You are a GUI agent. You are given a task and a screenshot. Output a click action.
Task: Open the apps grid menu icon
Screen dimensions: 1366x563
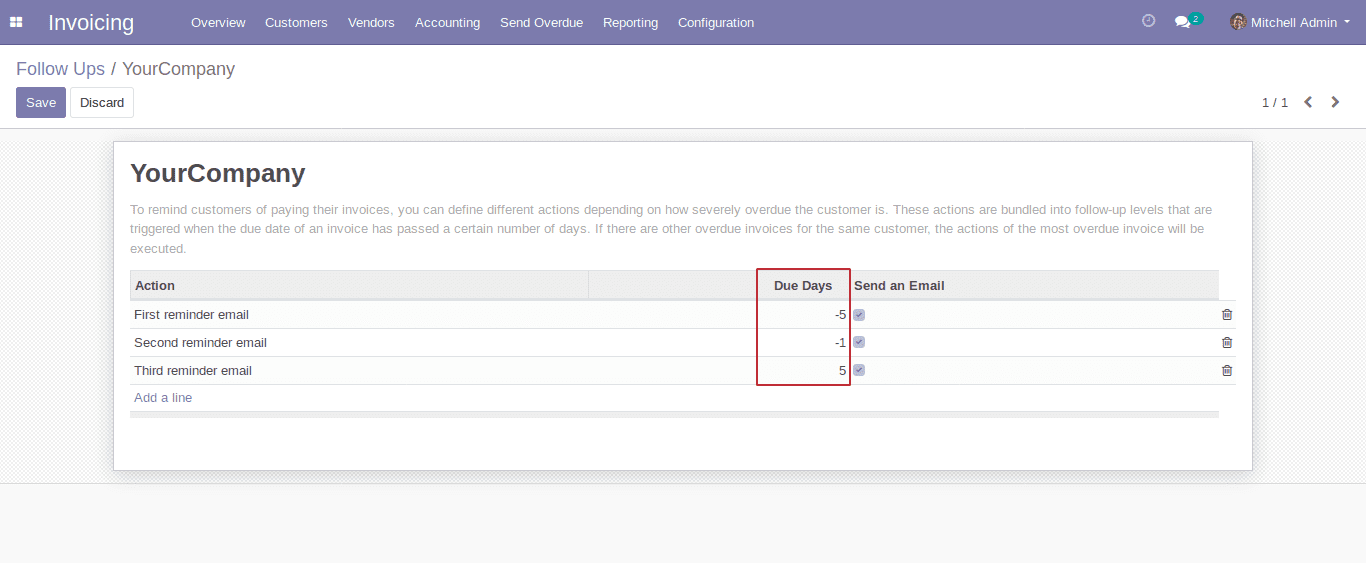16,22
